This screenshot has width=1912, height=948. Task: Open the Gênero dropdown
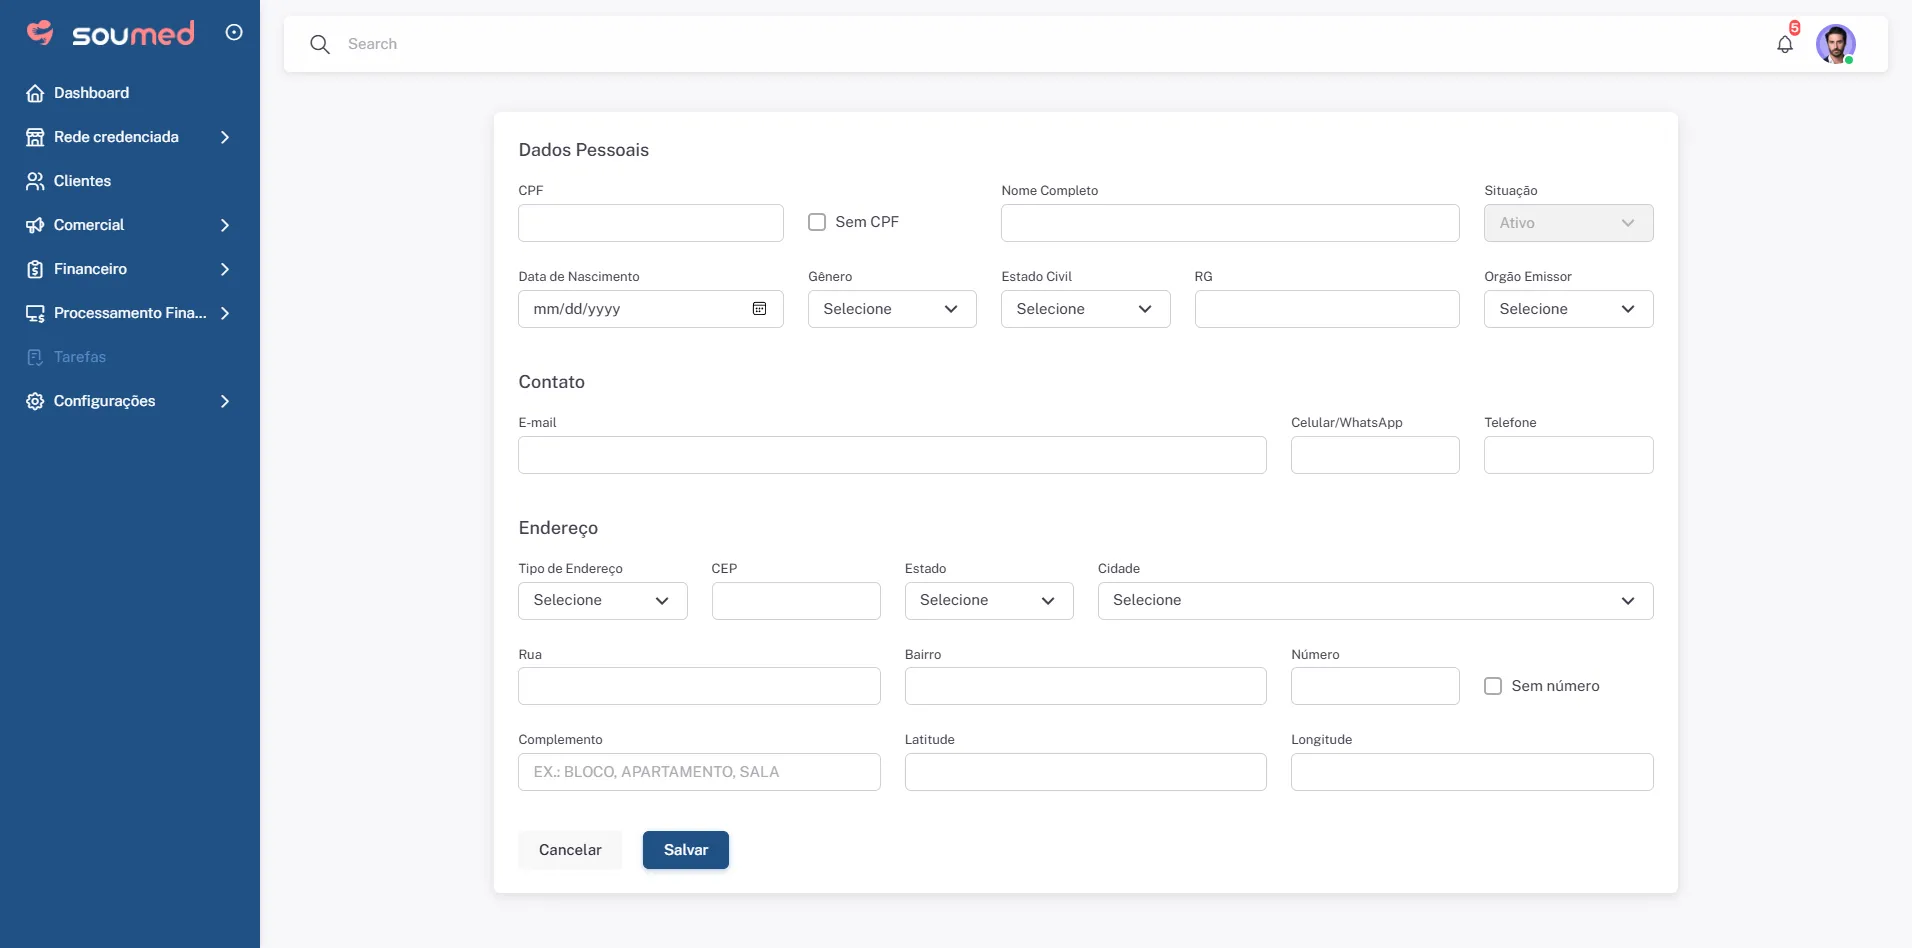(892, 309)
